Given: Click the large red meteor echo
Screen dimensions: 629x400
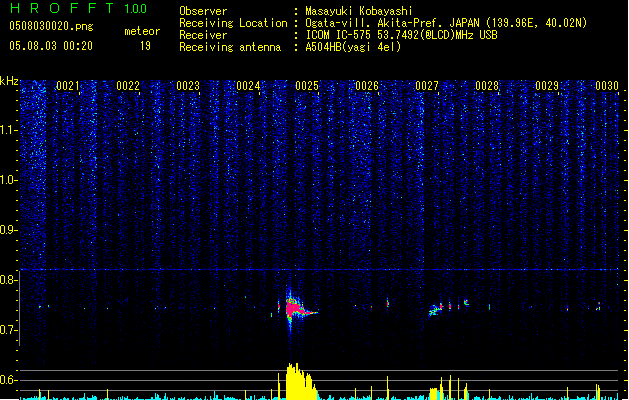Looking at the screenshot, I should click(x=294, y=309).
